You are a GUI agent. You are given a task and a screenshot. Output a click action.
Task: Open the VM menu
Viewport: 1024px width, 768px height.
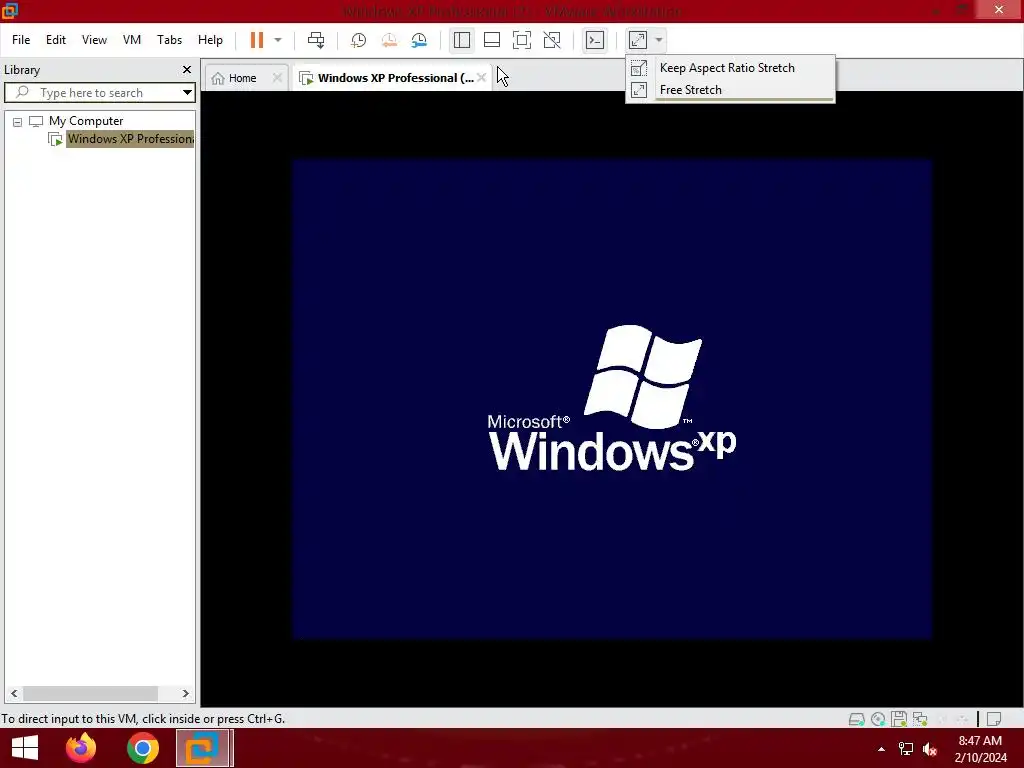coord(132,40)
